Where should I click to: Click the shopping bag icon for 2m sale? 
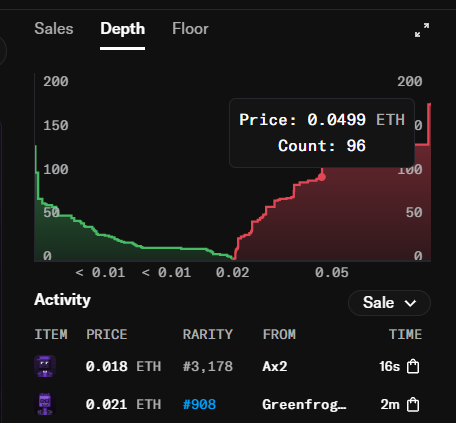coord(413,404)
